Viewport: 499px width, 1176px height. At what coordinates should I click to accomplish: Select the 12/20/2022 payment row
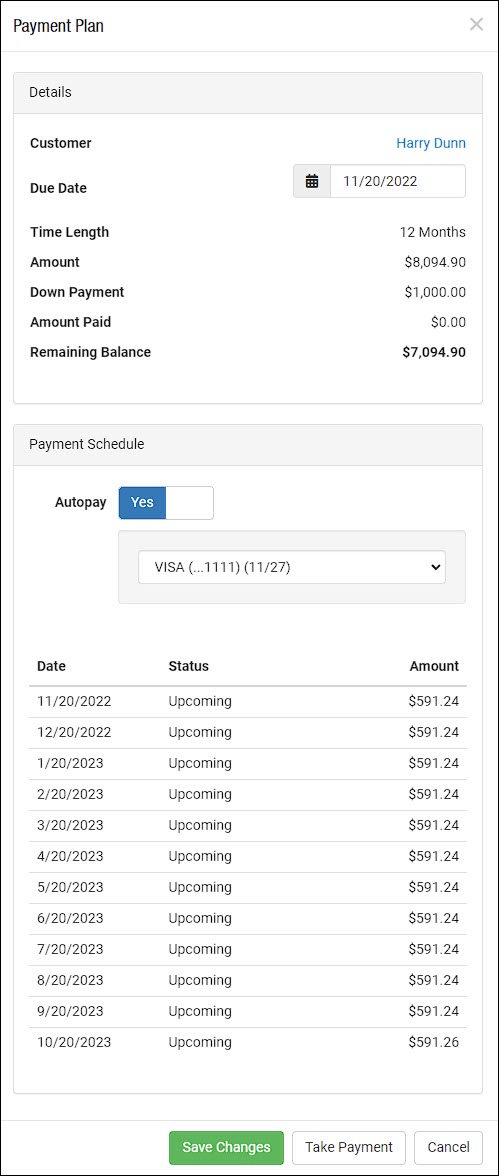248,733
